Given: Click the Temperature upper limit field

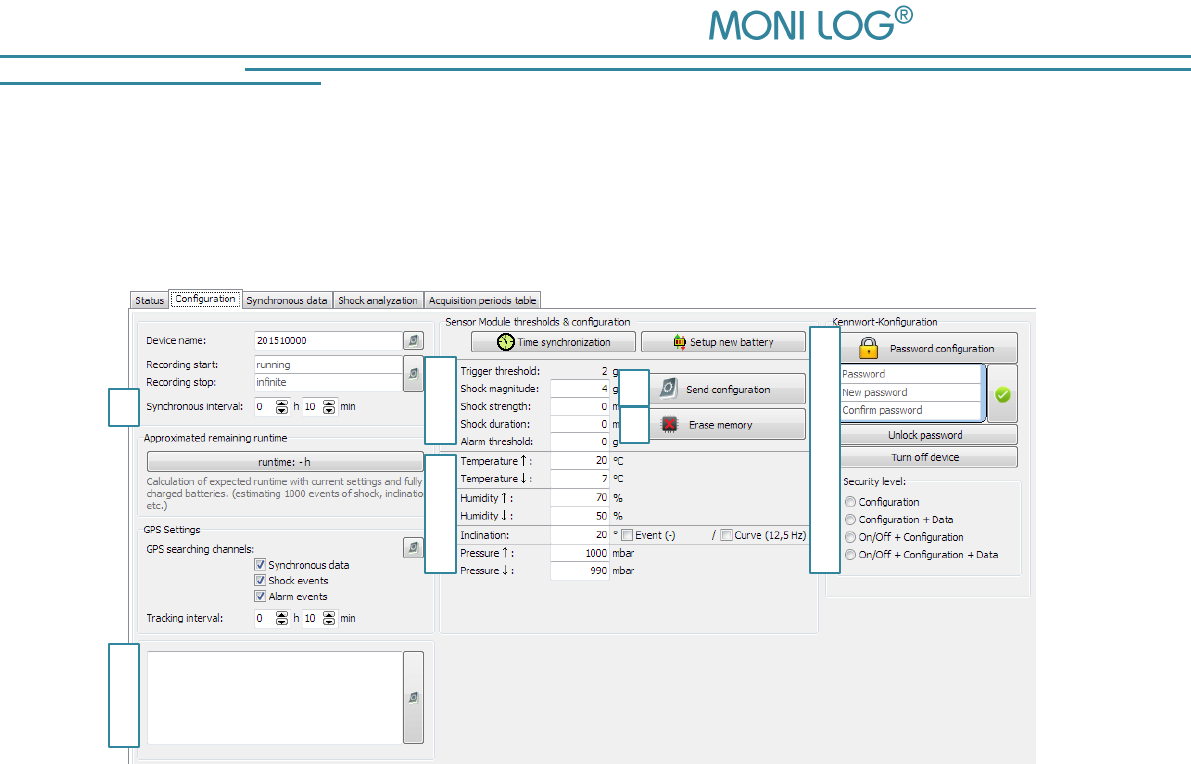Looking at the screenshot, I should 580,460.
